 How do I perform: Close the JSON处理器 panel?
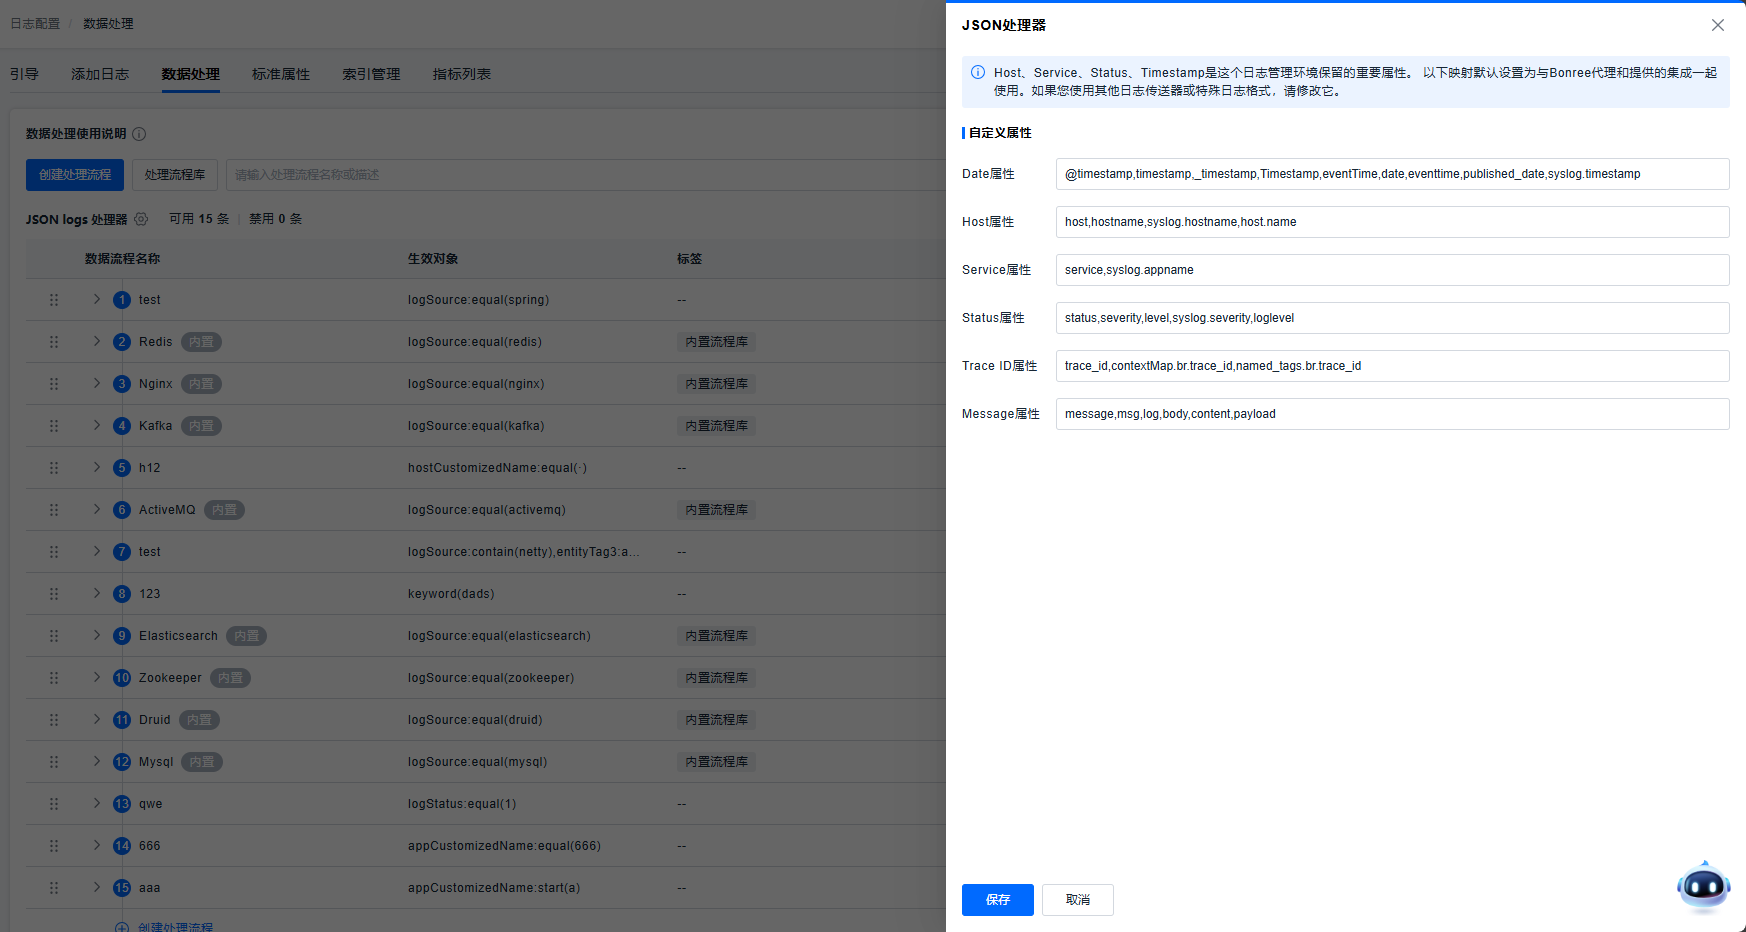[1717, 25]
